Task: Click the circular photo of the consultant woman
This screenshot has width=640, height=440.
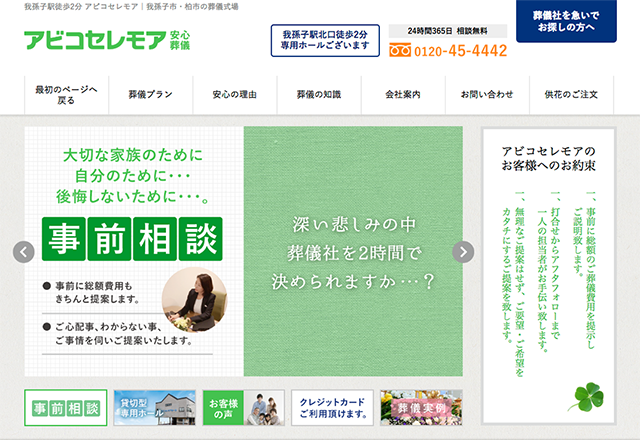Action: pyautogui.click(x=194, y=300)
